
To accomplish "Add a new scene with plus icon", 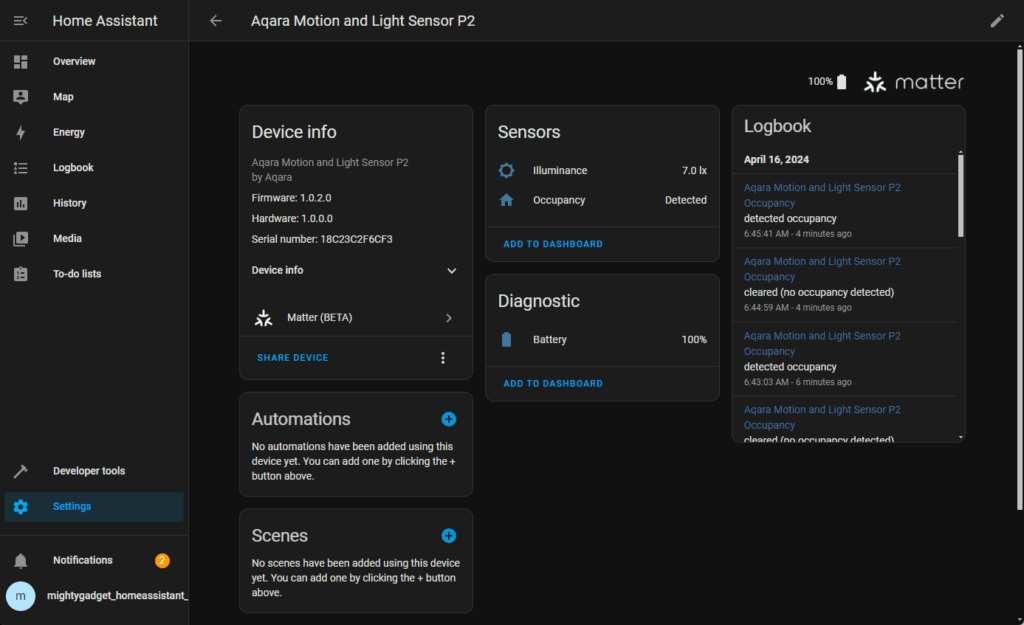I will [x=449, y=536].
